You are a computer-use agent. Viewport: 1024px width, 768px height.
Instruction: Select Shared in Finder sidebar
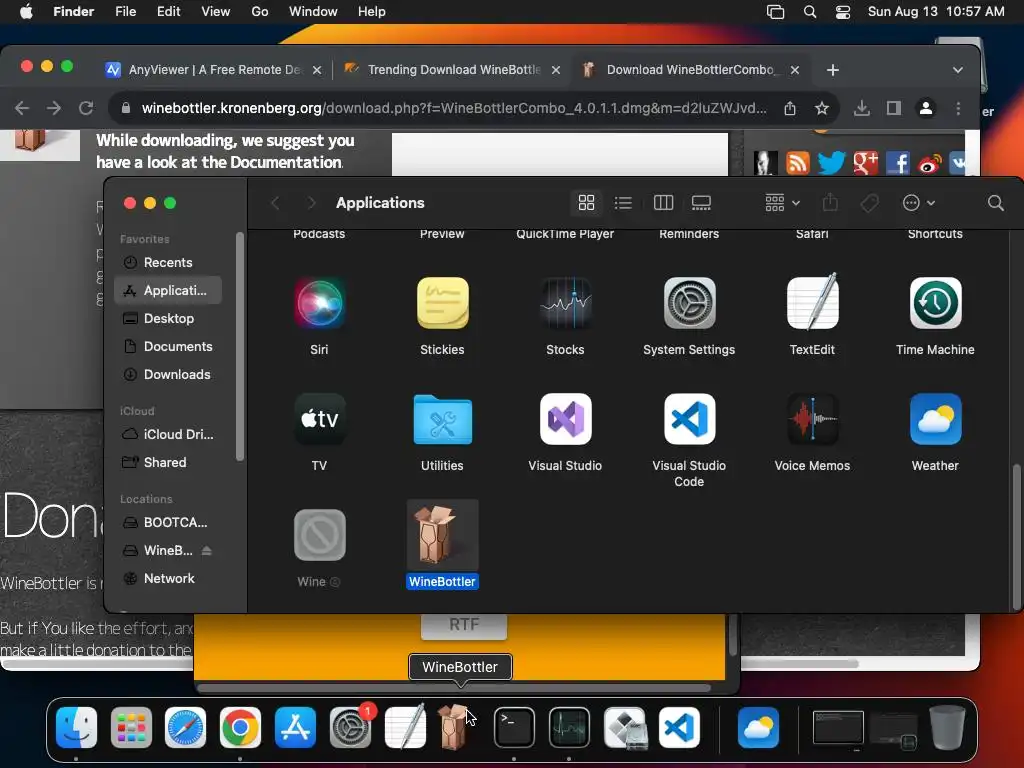(x=168, y=462)
